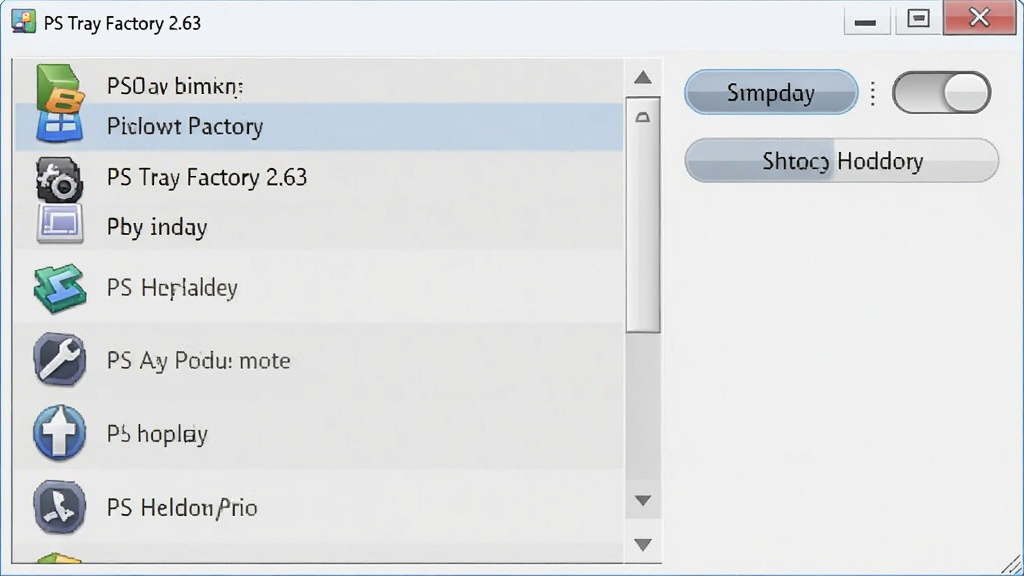
Task: Click the resize grip in the window corner
Action: coord(1012,565)
